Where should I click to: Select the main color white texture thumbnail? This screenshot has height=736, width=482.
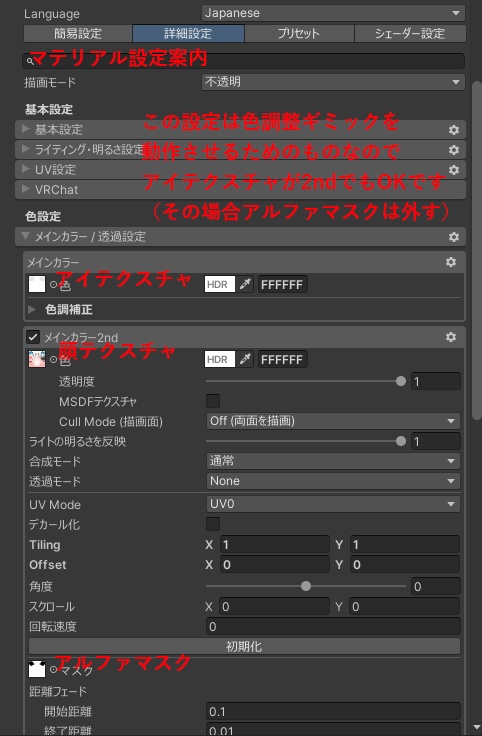(37, 284)
